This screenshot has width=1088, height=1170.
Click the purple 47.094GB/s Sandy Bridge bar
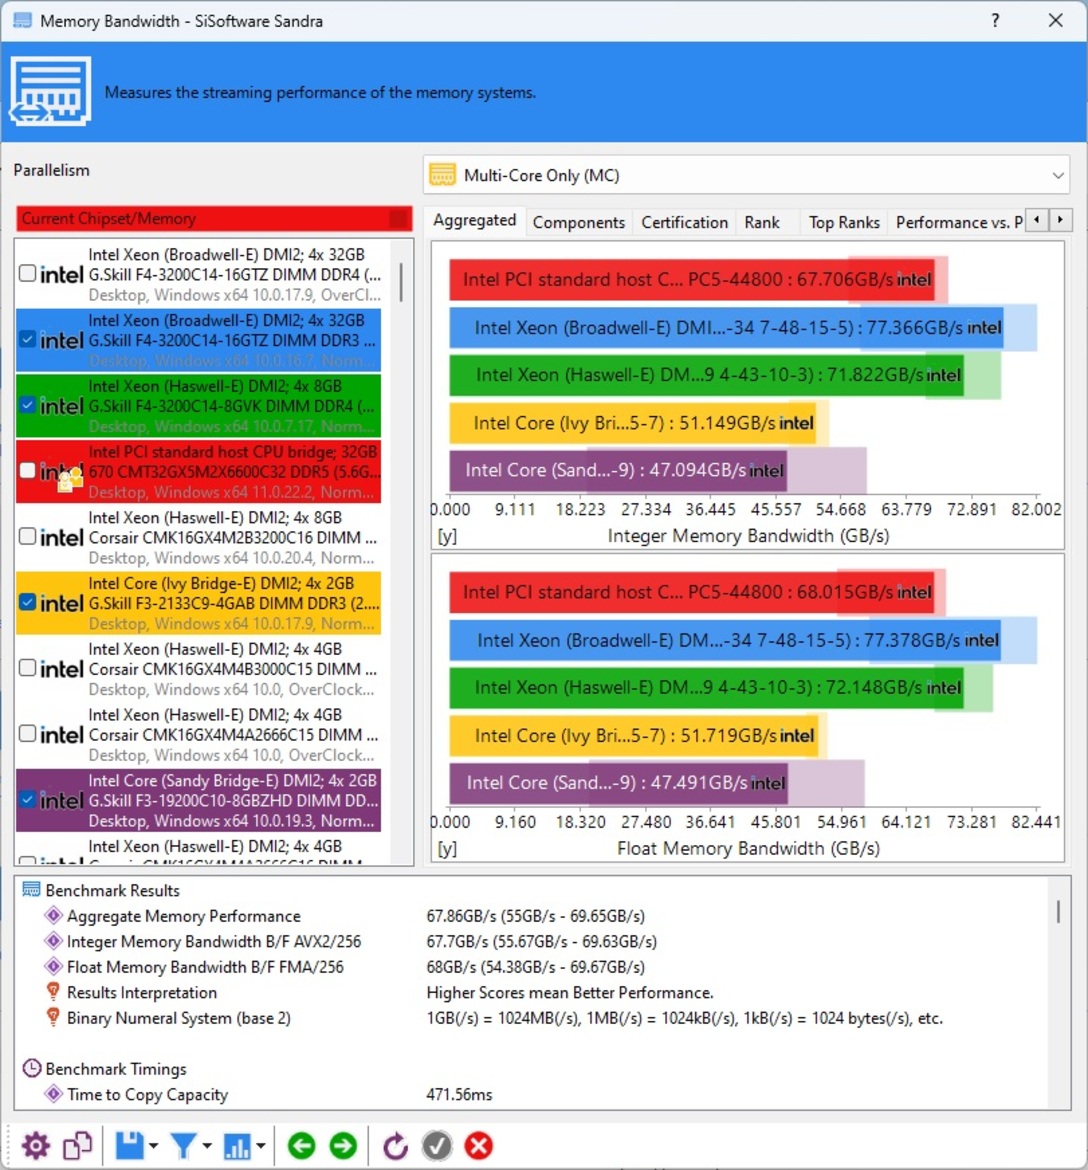618,471
